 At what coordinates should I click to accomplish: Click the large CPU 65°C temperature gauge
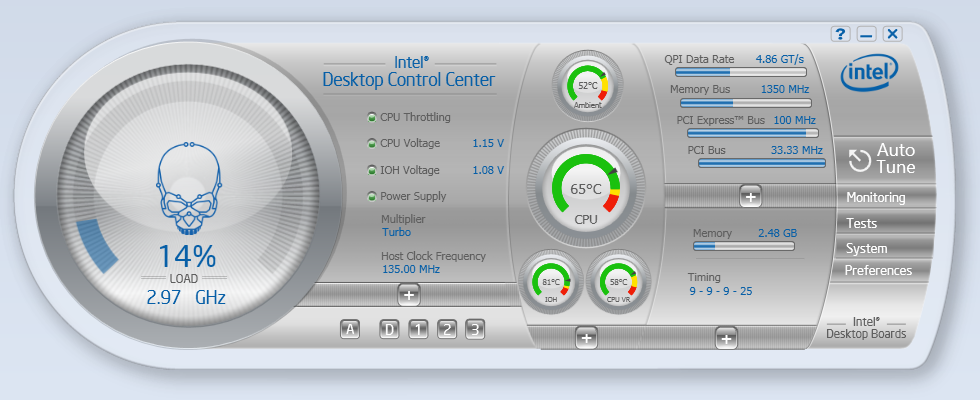click(x=586, y=189)
